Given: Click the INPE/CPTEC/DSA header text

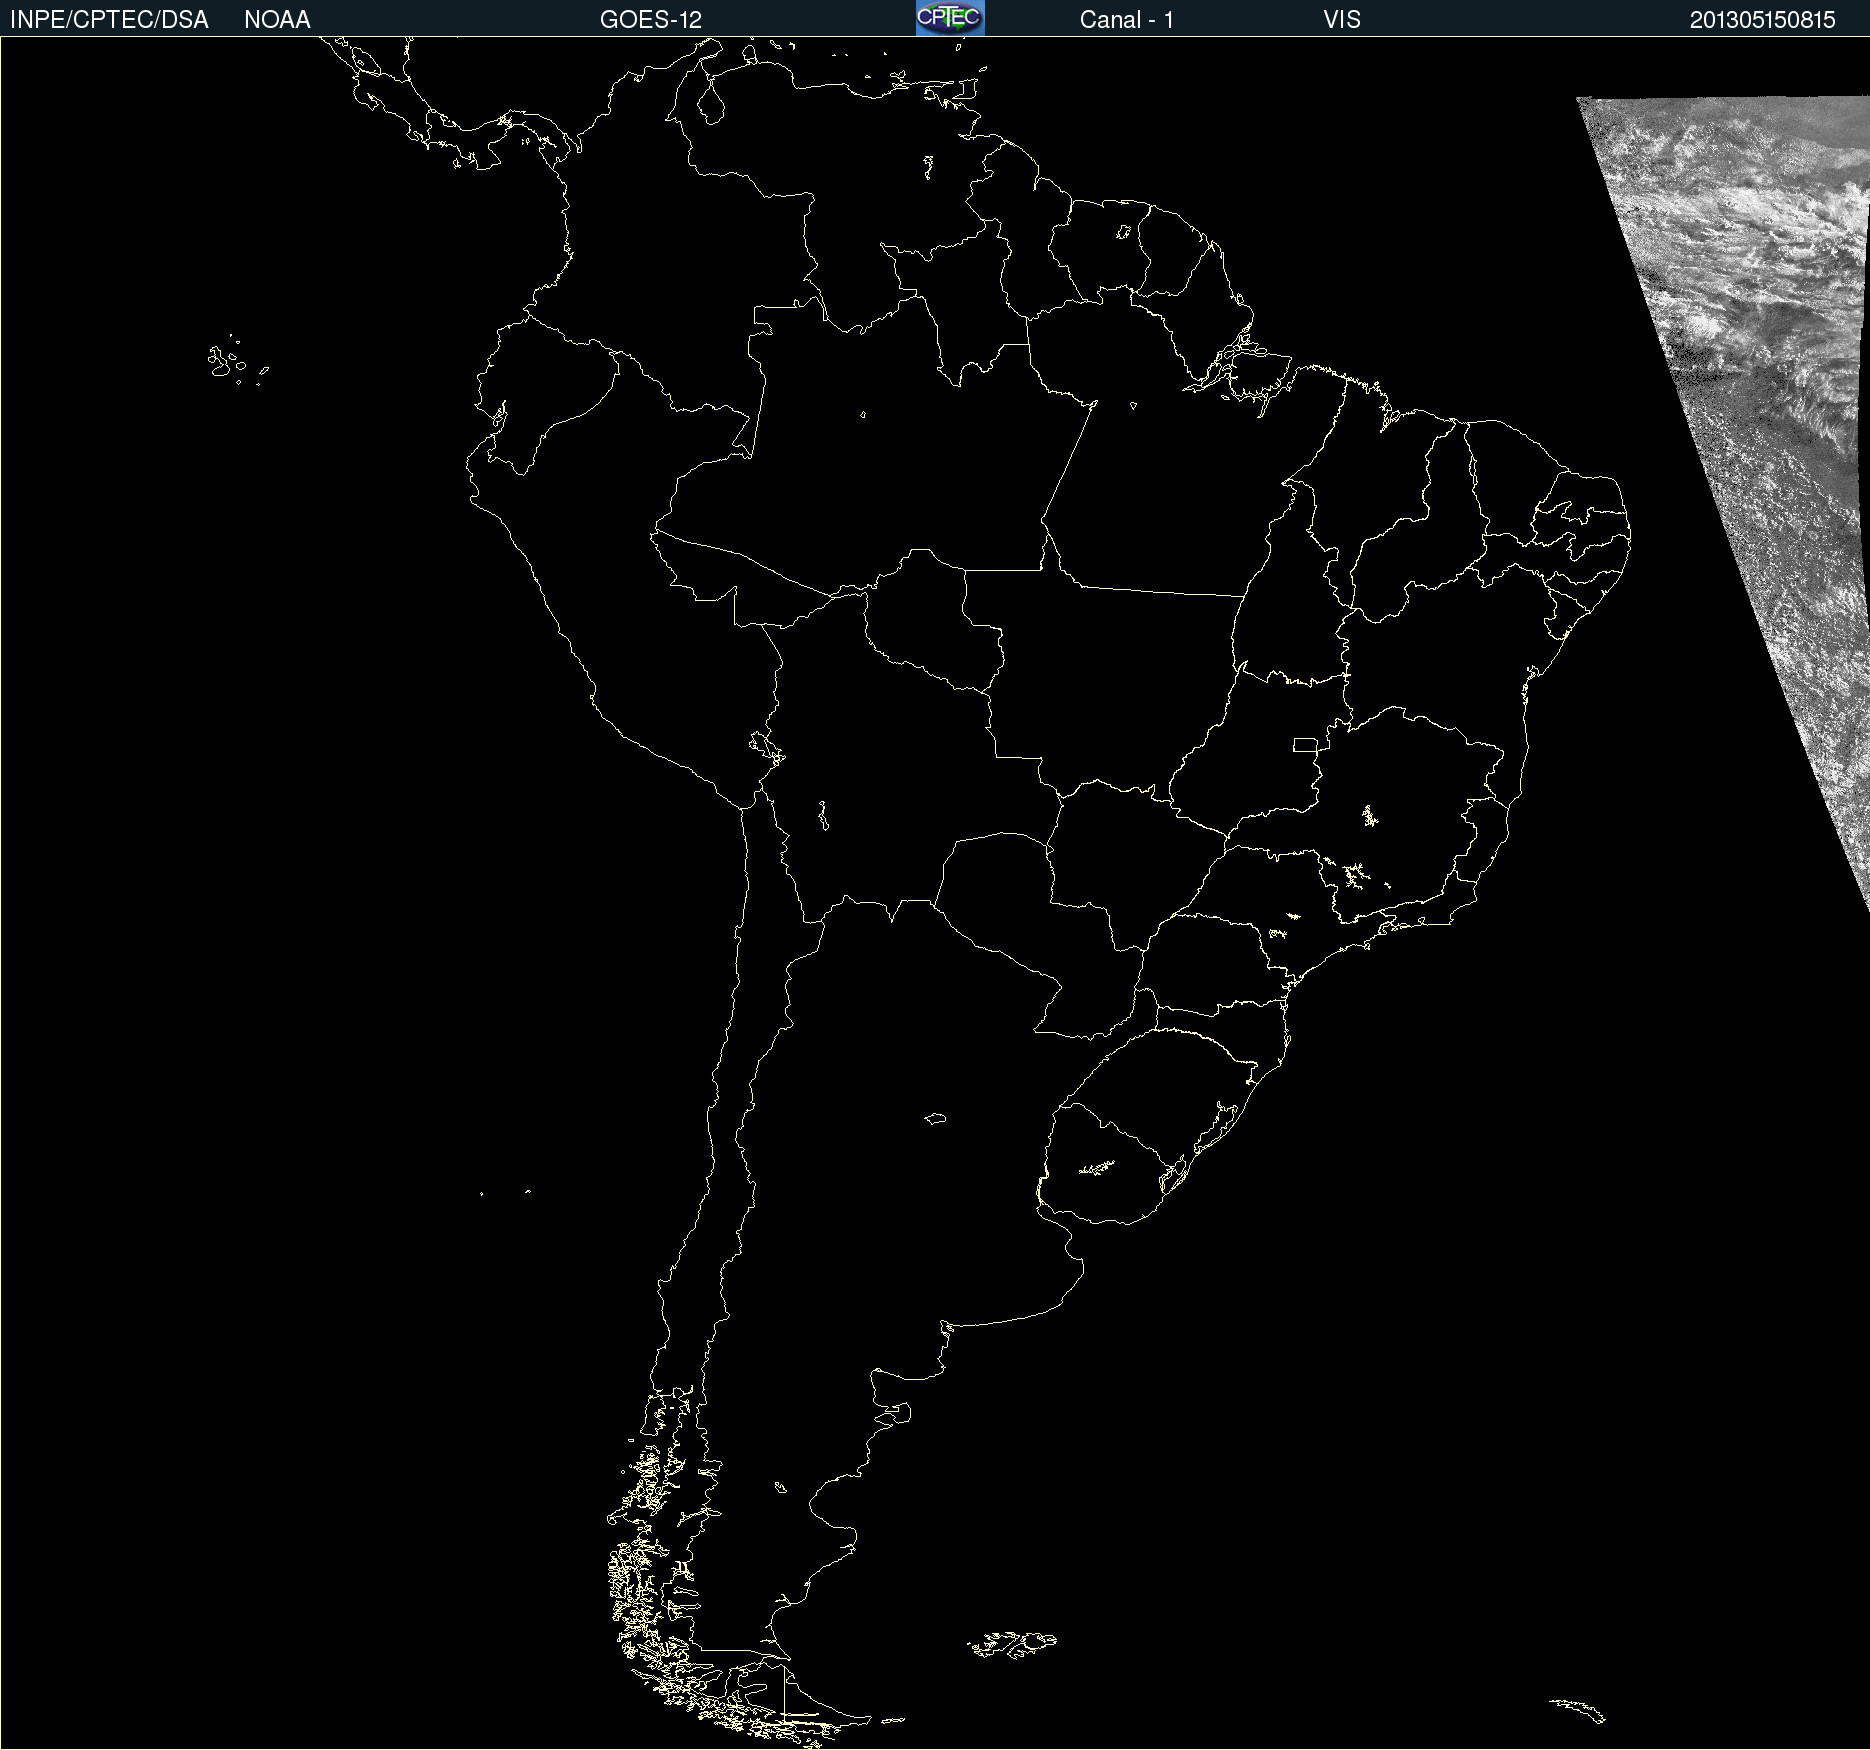Looking at the screenshot, I should (109, 20).
